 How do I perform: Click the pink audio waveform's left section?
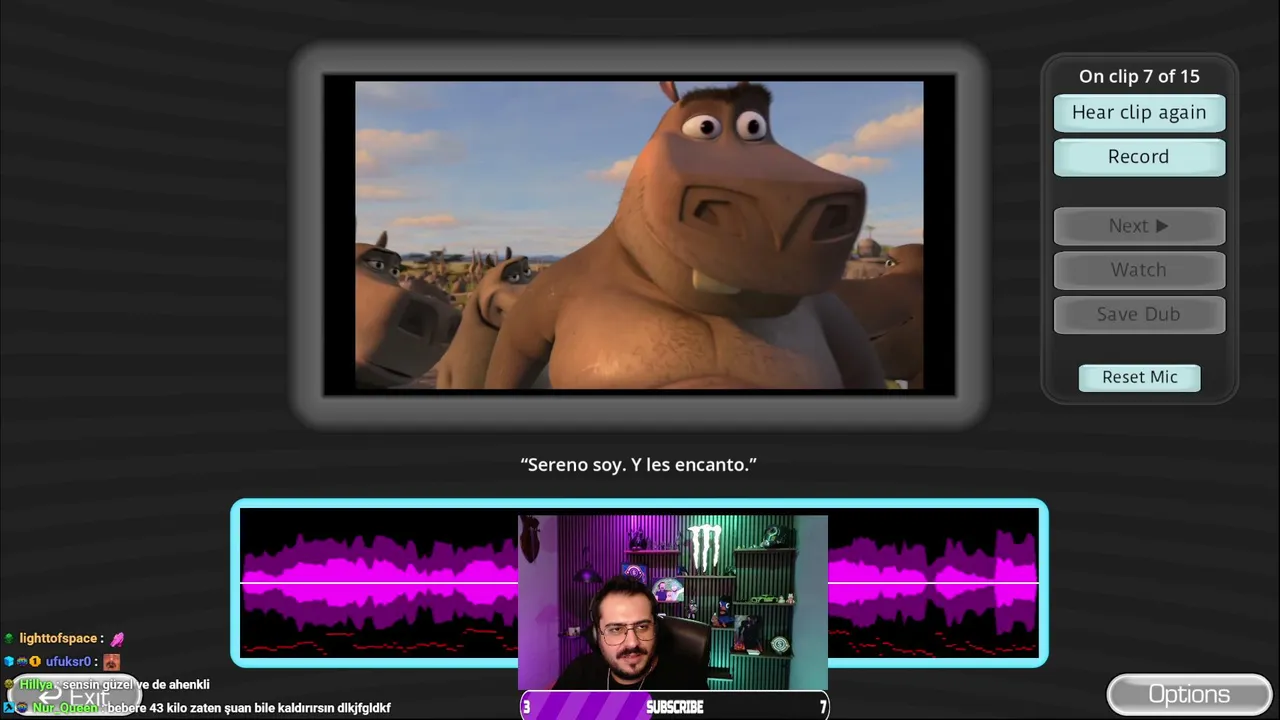379,583
